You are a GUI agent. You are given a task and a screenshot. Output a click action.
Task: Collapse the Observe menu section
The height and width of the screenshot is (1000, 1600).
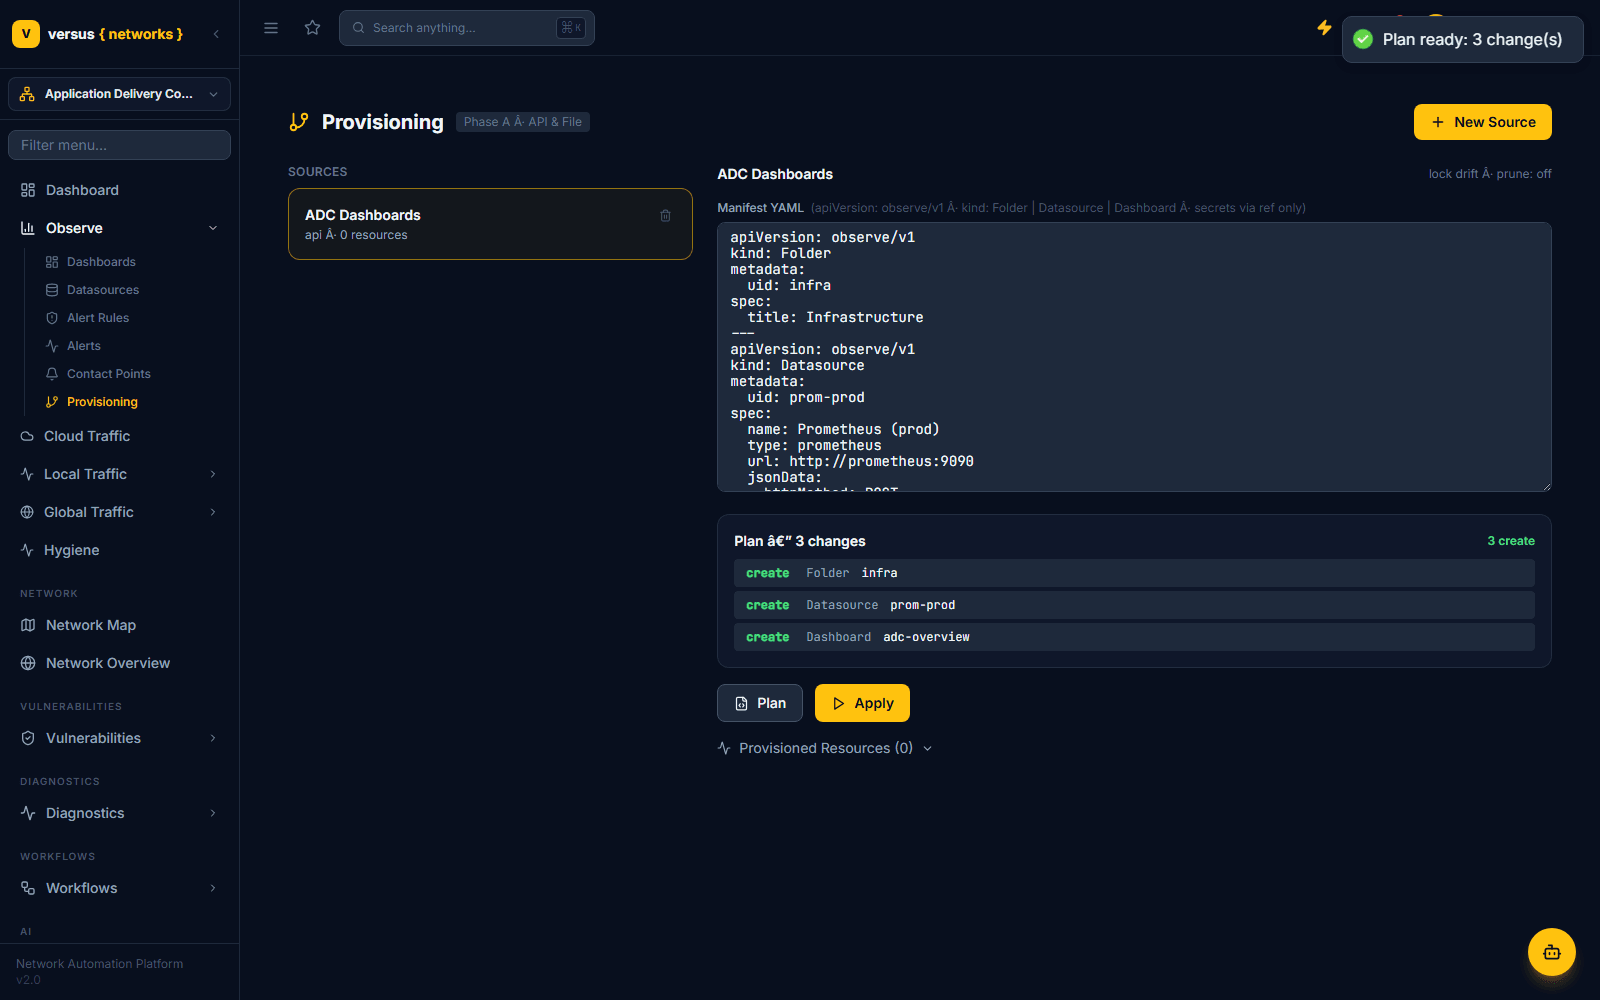pyautogui.click(x=213, y=228)
